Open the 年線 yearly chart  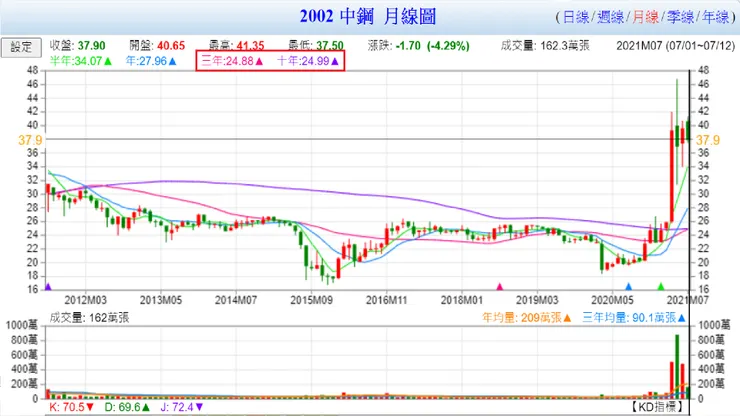pyautogui.click(x=715, y=17)
